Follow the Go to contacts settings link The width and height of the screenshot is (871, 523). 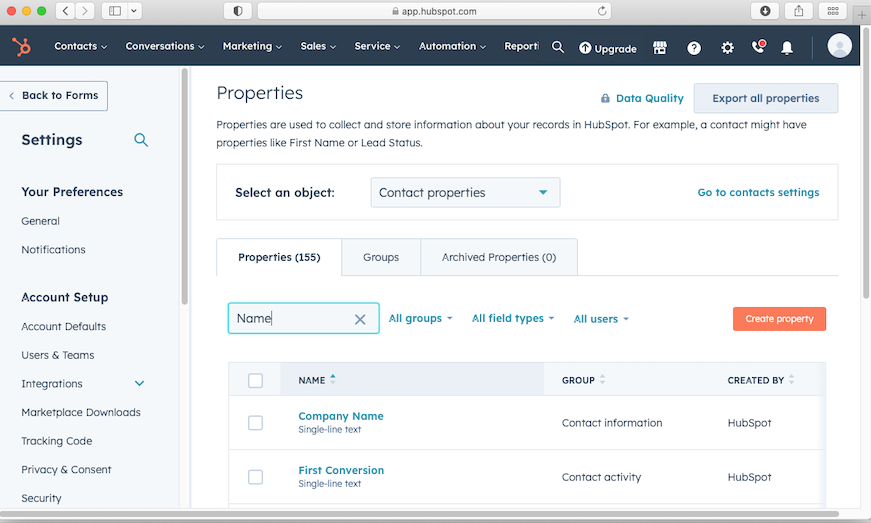tap(758, 192)
